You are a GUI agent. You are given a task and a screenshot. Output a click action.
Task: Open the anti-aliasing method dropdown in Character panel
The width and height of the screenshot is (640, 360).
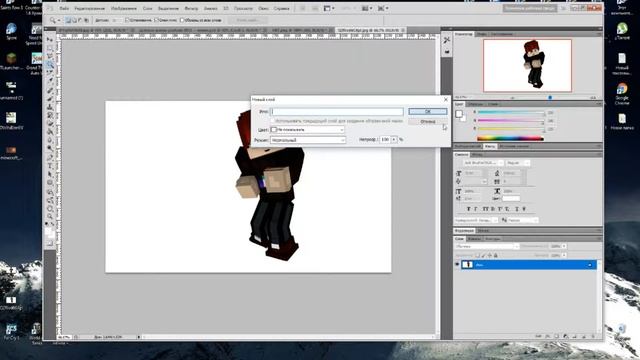[x=523, y=220]
